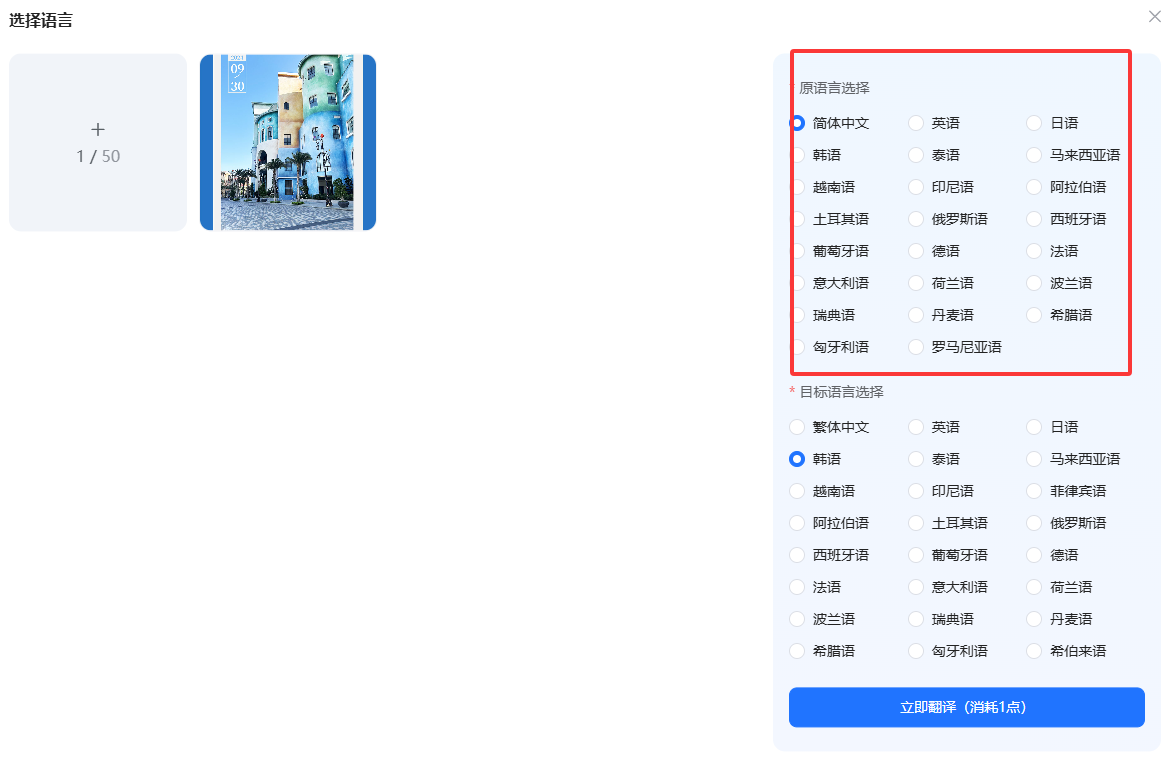Select 简体中文 as source language
Screen dimensions: 1175x758
(x=797, y=123)
